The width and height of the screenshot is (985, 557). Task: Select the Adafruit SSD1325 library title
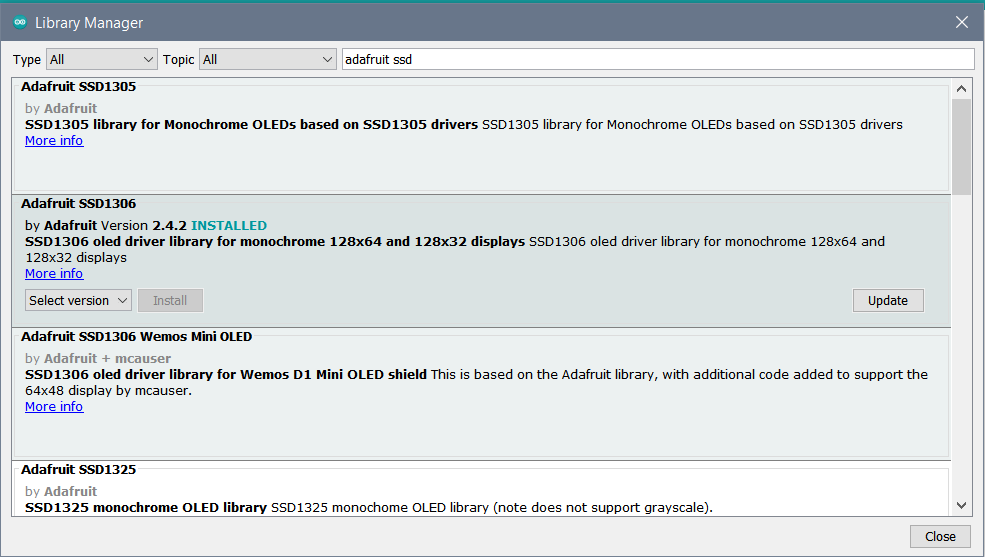click(79, 470)
